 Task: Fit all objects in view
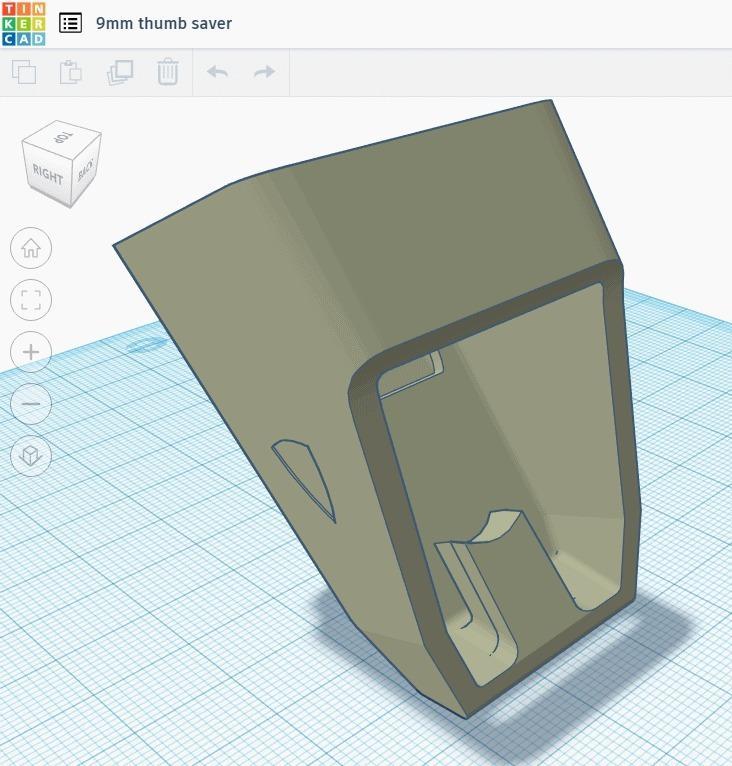click(x=31, y=300)
